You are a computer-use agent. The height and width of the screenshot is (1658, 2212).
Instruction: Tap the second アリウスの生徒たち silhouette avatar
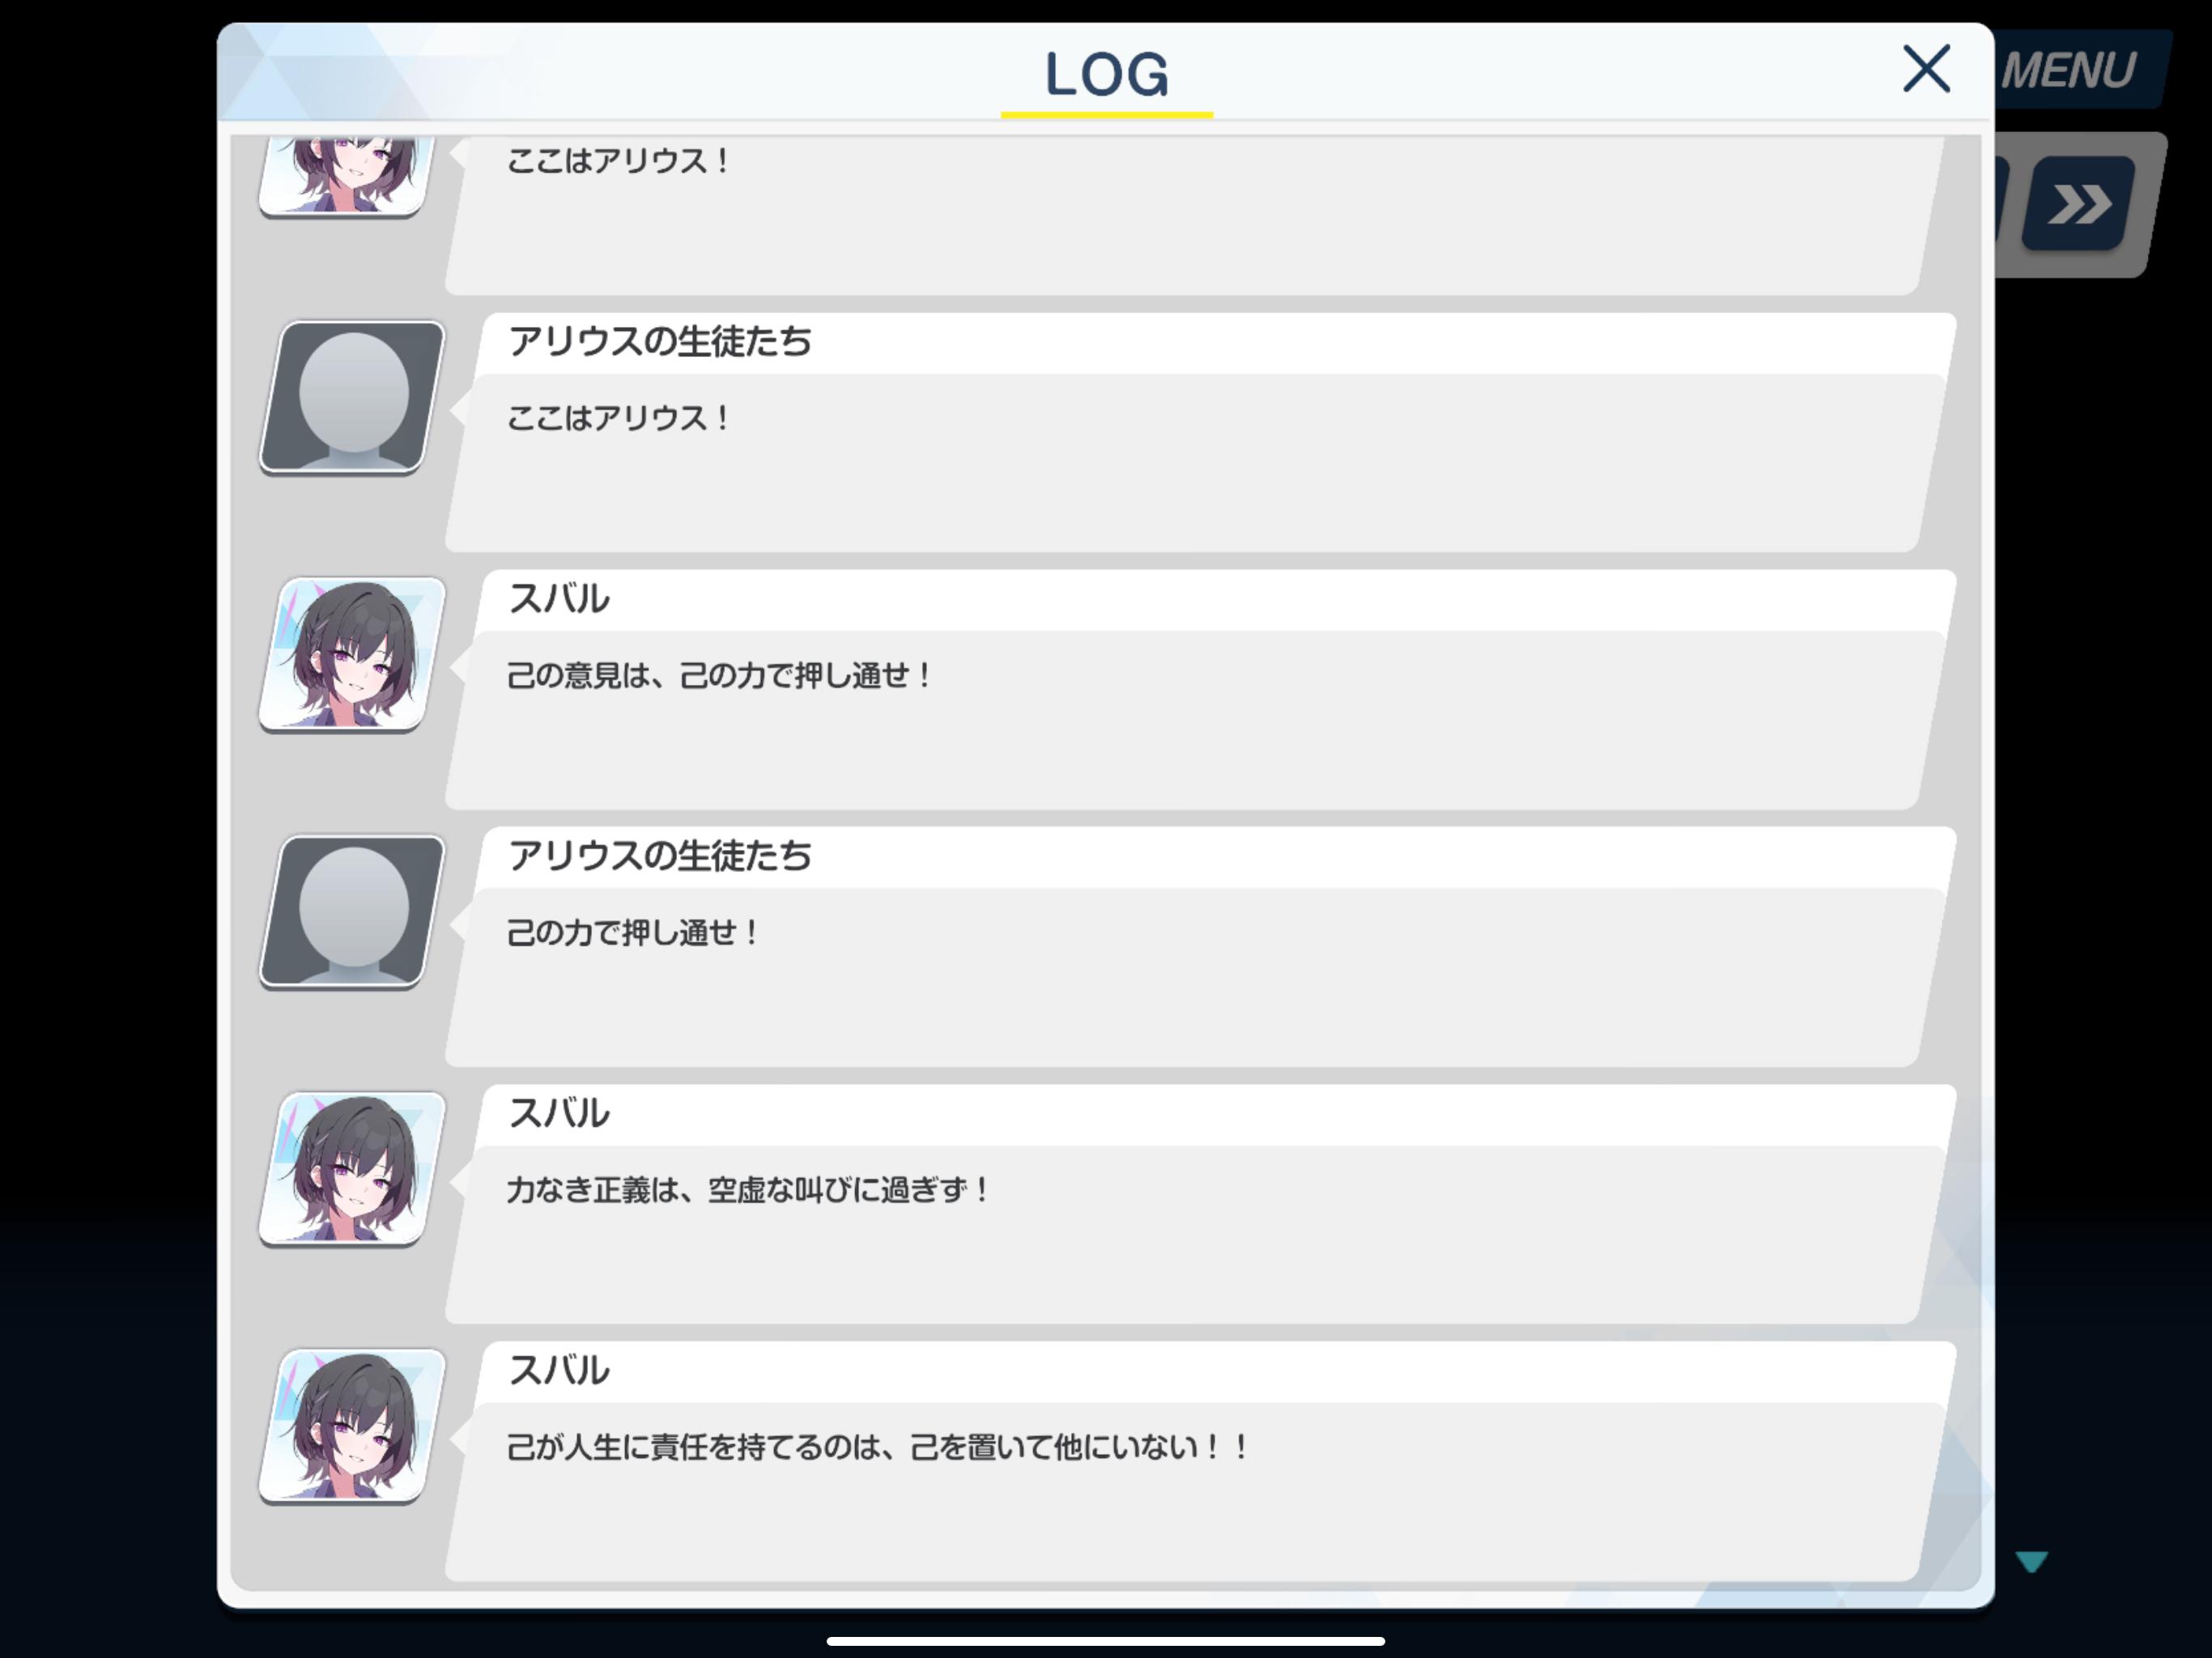352,912
